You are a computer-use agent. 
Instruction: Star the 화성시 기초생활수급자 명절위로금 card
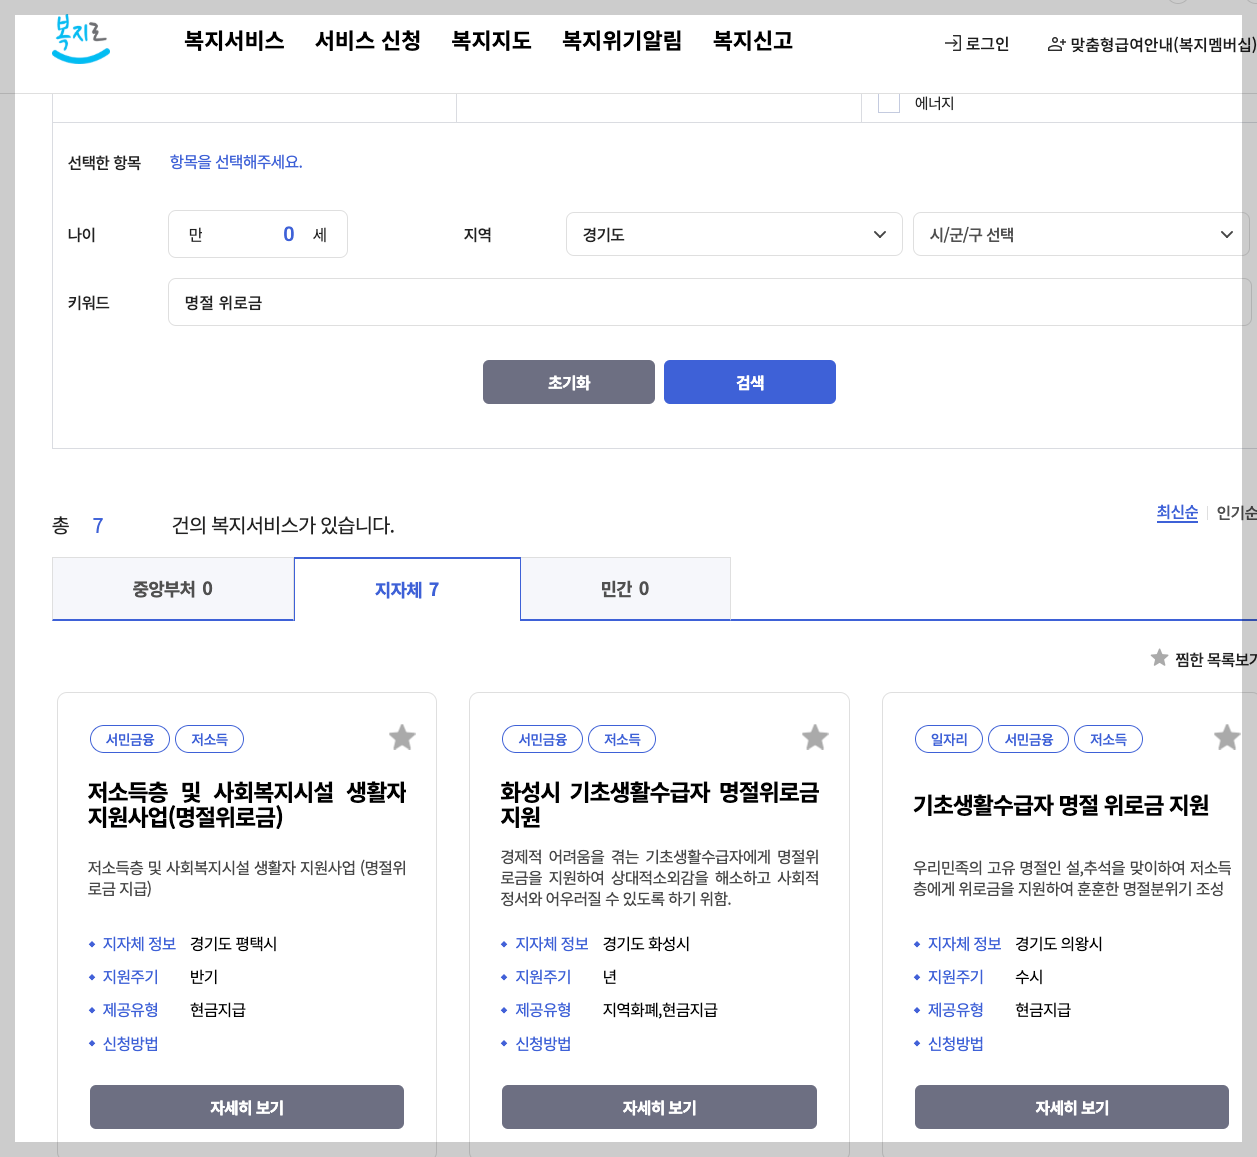click(814, 736)
